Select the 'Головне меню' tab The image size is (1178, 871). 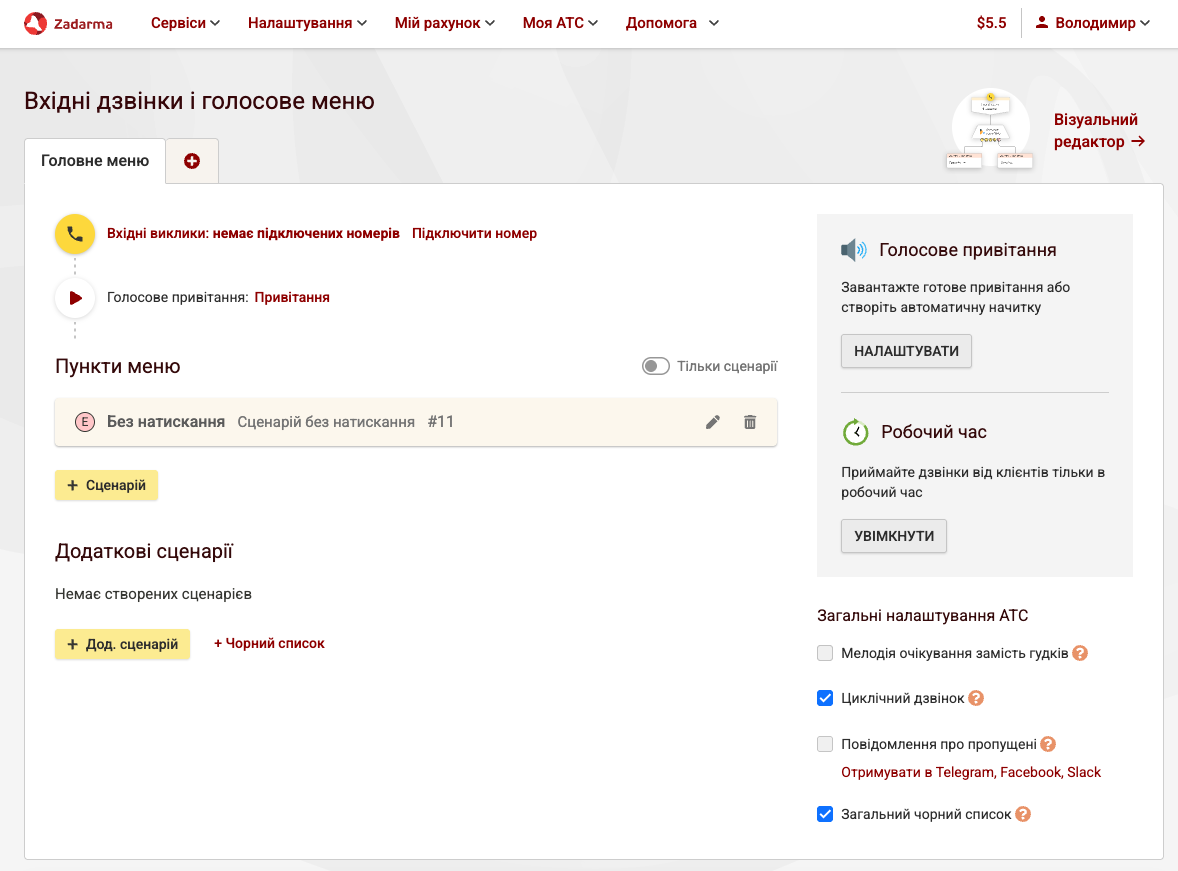pos(95,161)
